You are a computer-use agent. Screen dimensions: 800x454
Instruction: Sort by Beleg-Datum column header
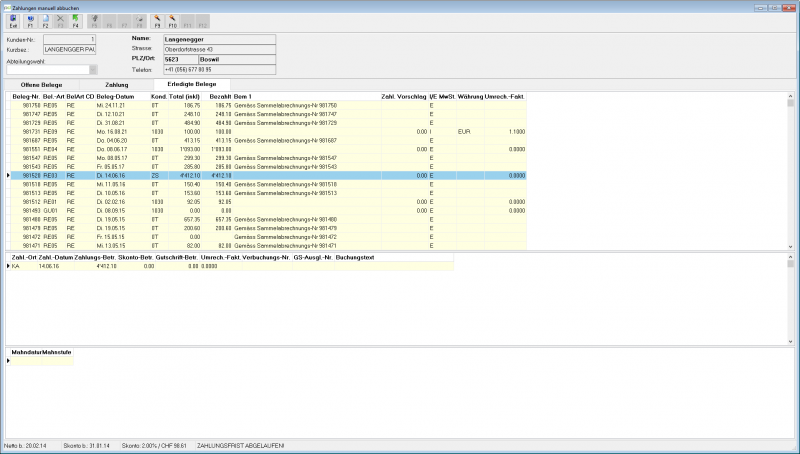(x=115, y=96)
